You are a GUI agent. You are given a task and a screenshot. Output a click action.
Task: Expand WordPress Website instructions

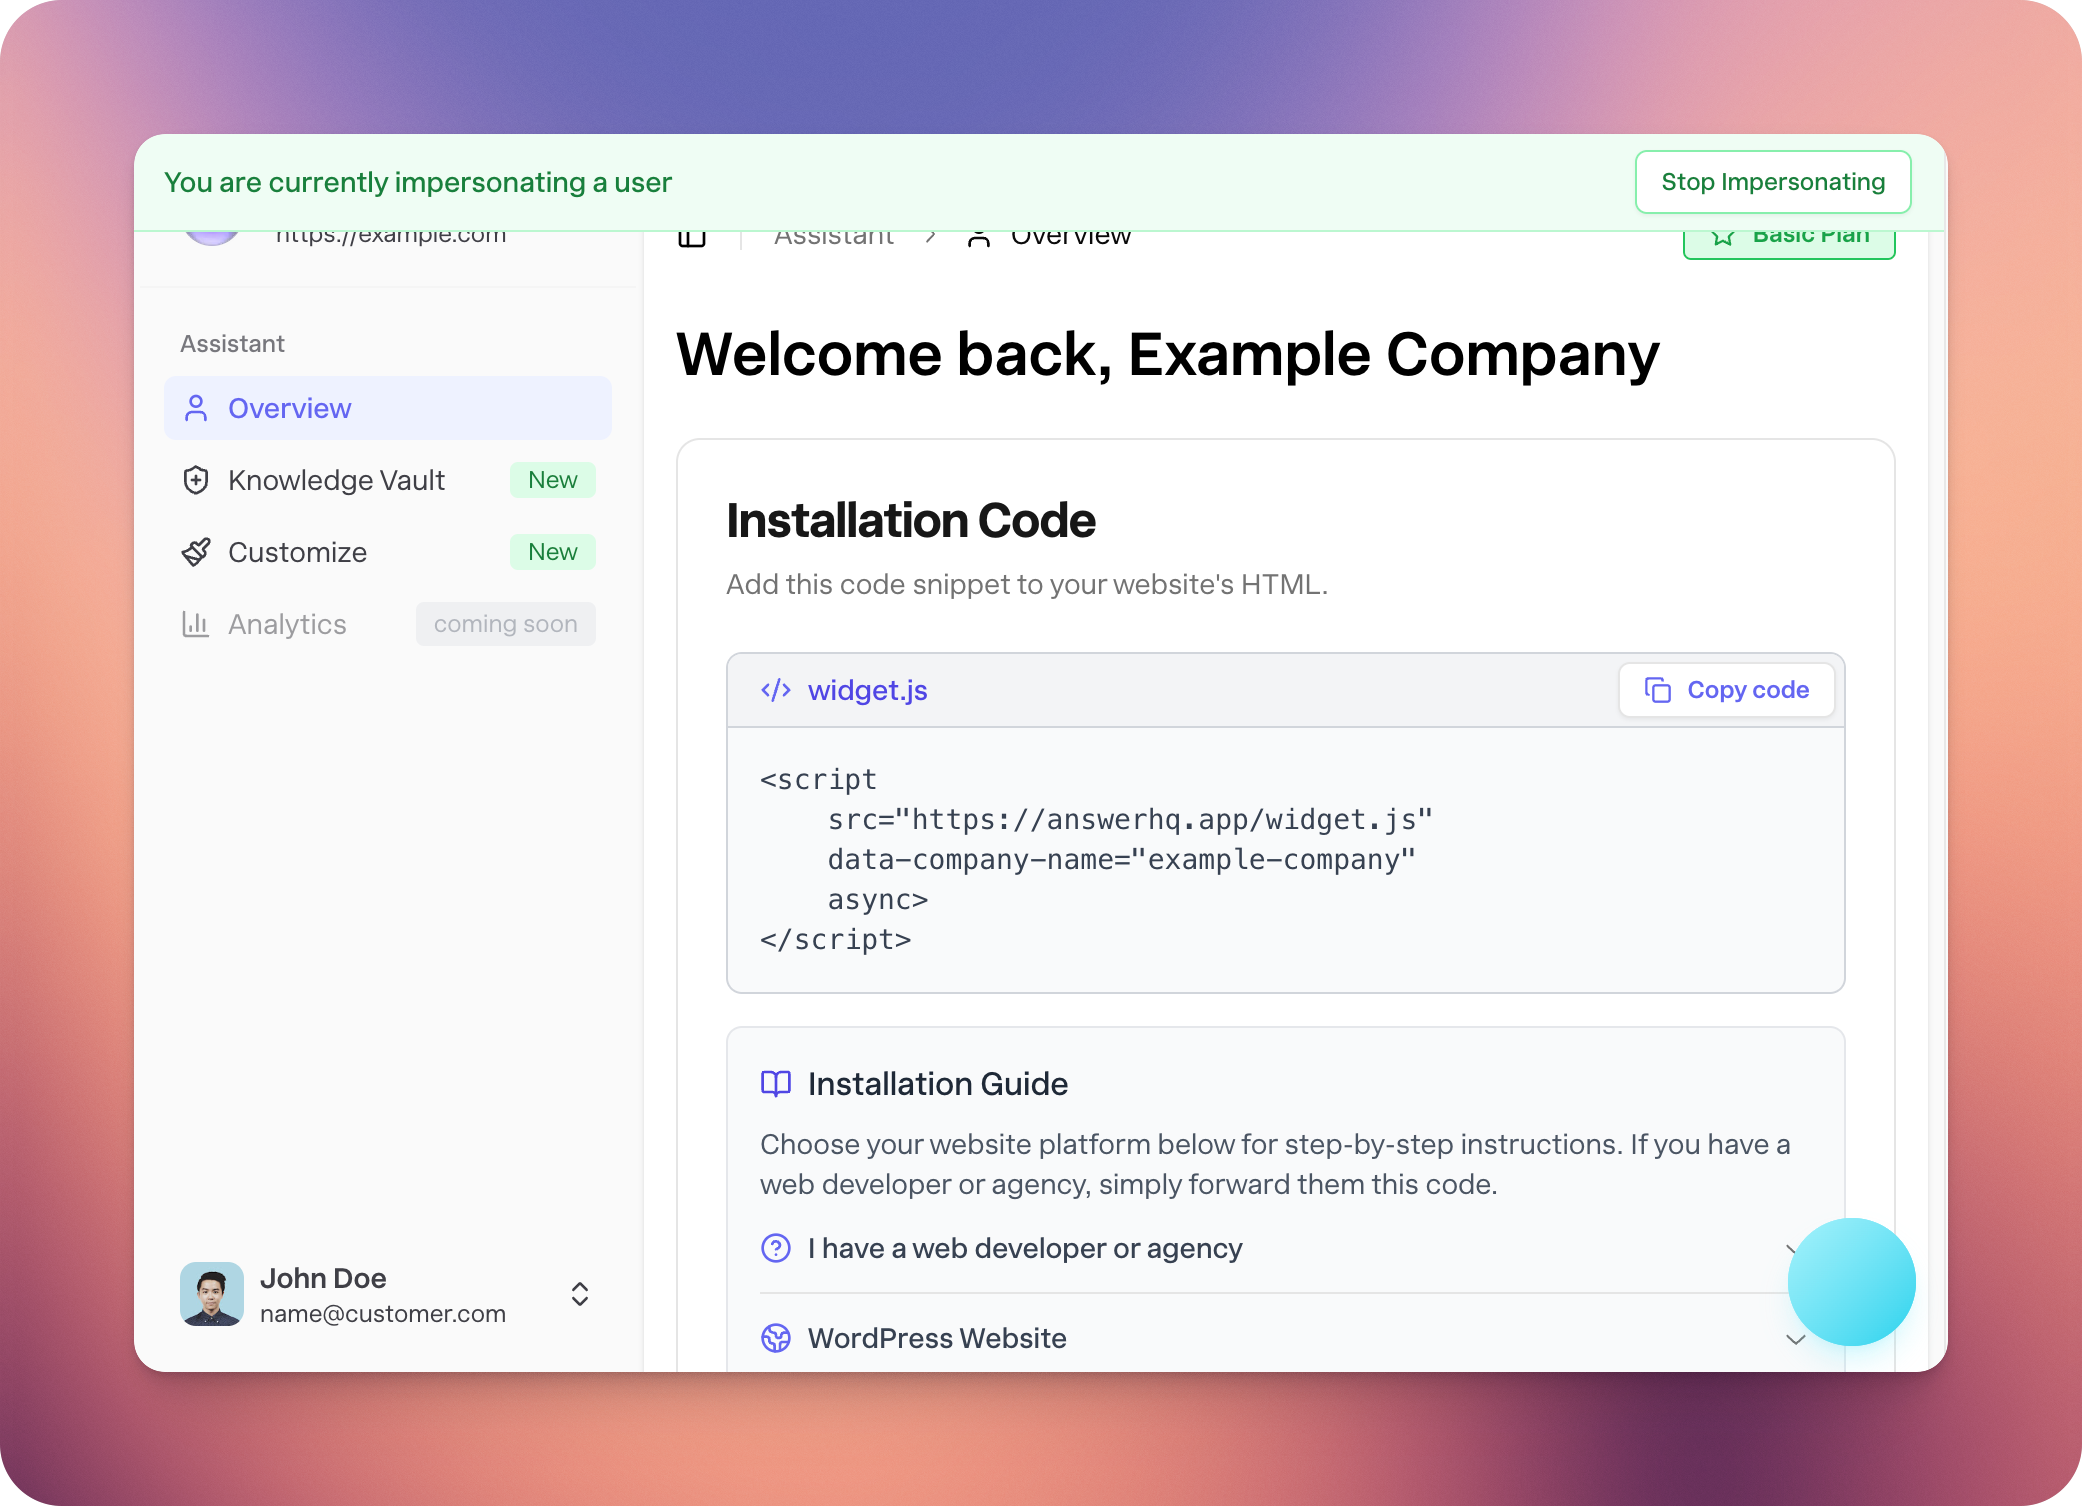[x=1284, y=1338]
